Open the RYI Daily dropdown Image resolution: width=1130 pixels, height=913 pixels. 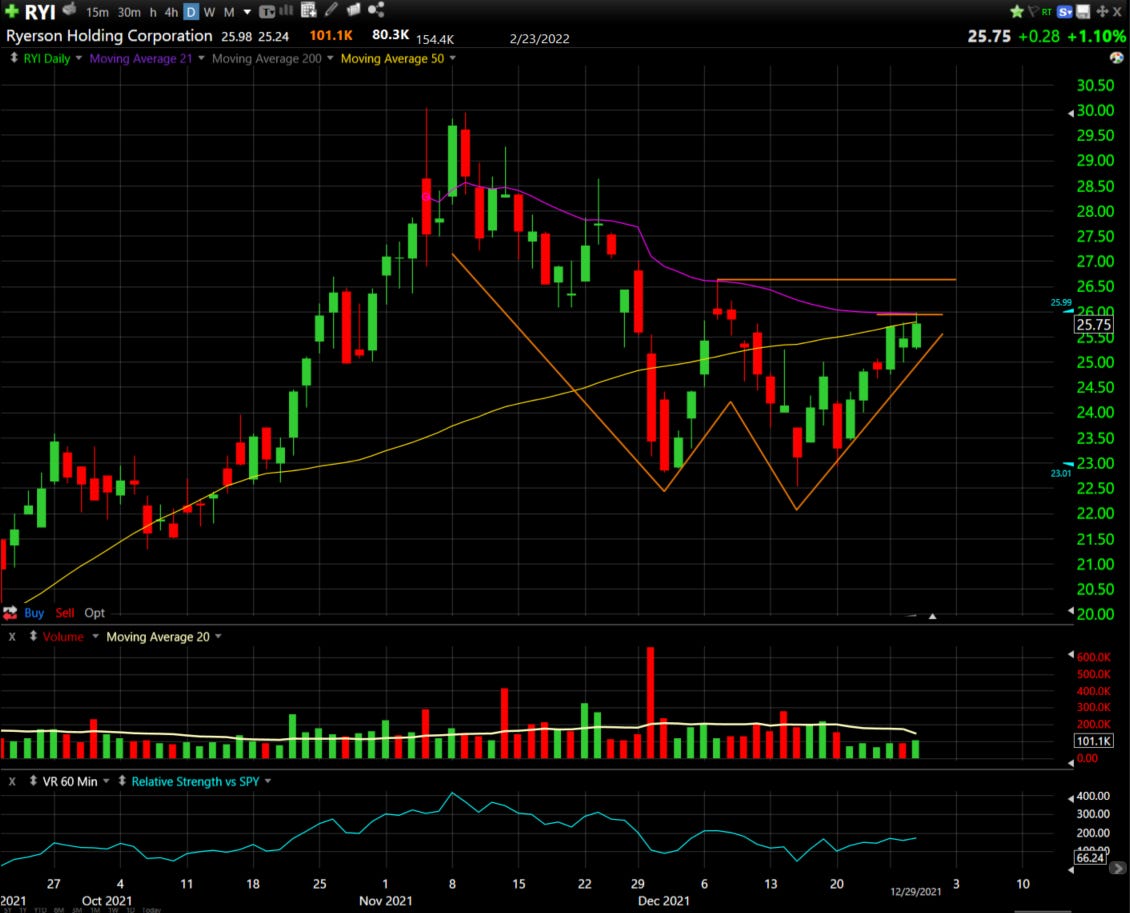pos(79,58)
